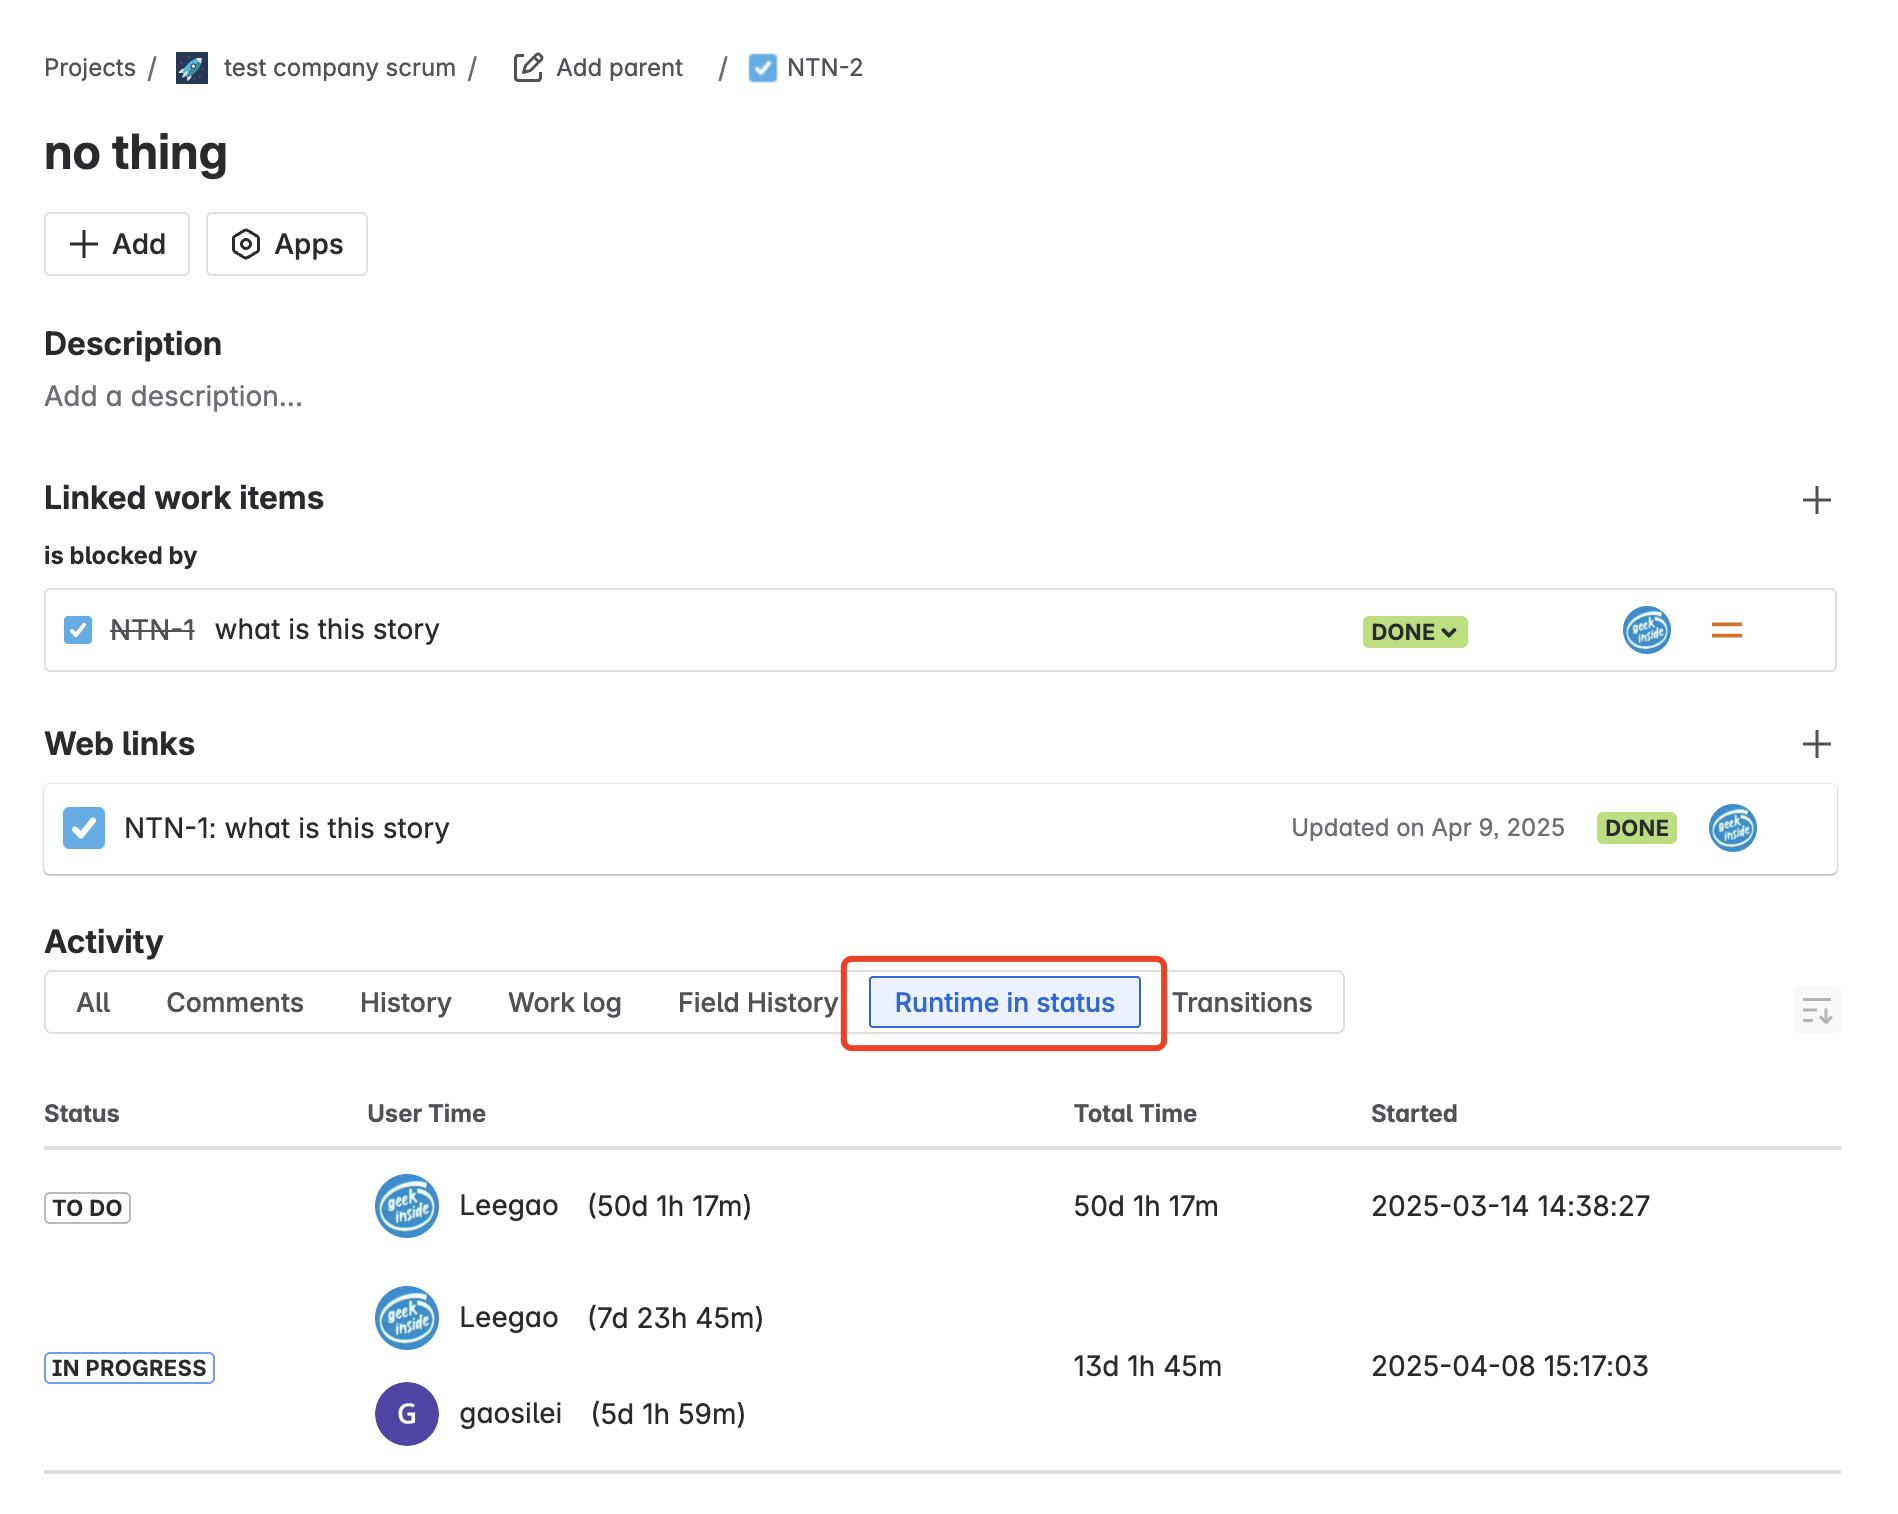1898x1514 pixels.
Task: Open the Apps menu via its hexagon icon
Action: (246, 244)
